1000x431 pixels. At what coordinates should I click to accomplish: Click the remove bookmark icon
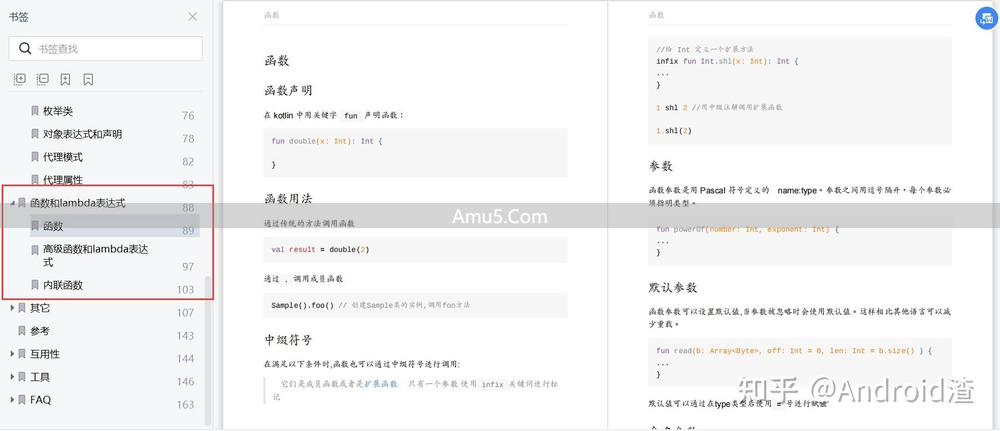coord(88,79)
